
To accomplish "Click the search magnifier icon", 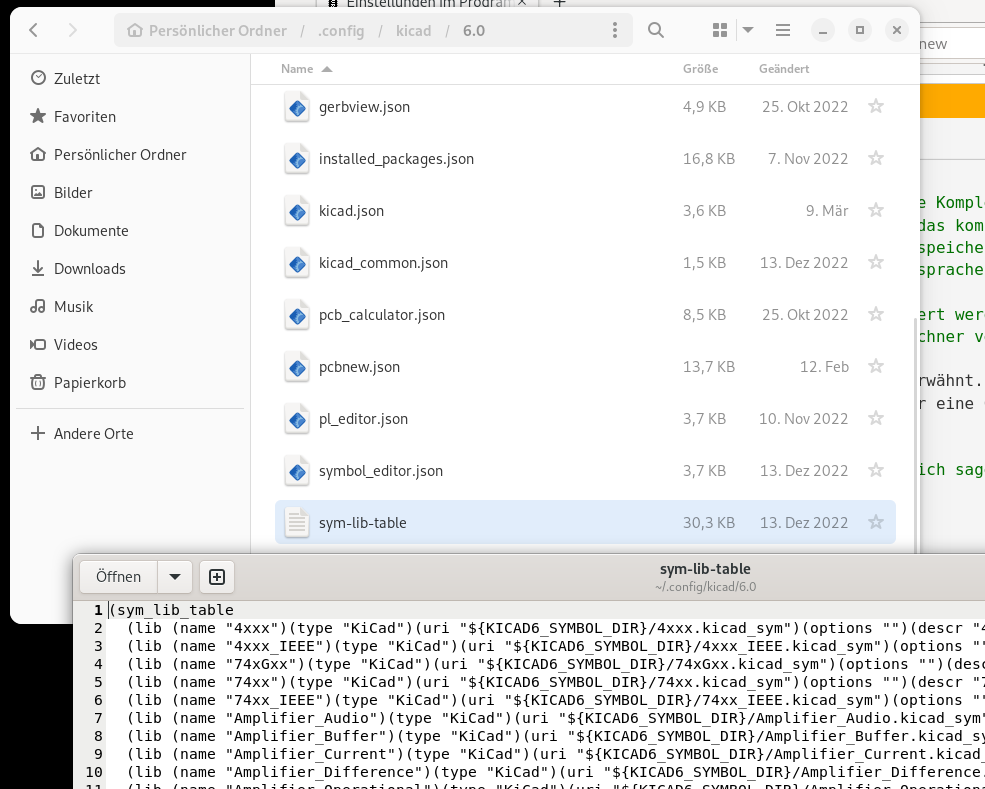I will click(x=655, y=30).
